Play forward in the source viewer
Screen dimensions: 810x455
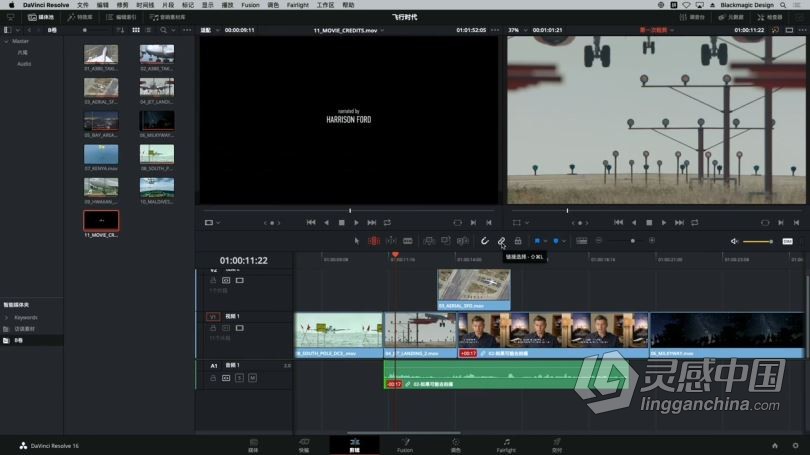click(356, 223)
